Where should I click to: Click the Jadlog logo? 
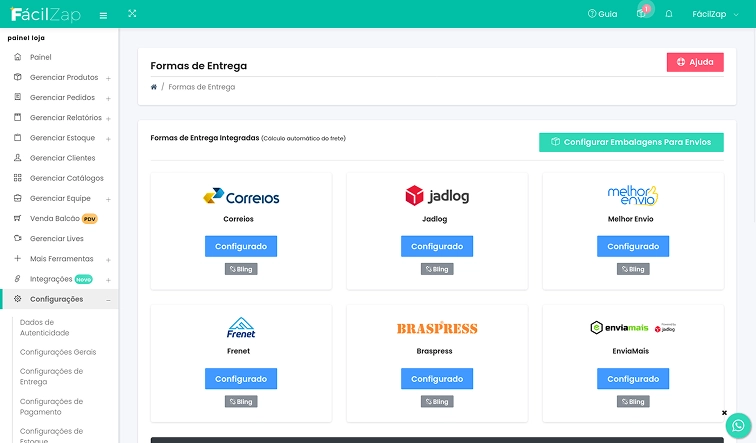tap(437, 196)
